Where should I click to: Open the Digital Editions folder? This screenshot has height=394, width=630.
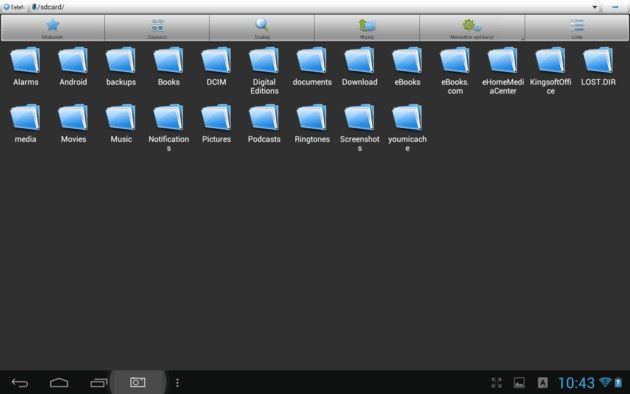(264, 71)
